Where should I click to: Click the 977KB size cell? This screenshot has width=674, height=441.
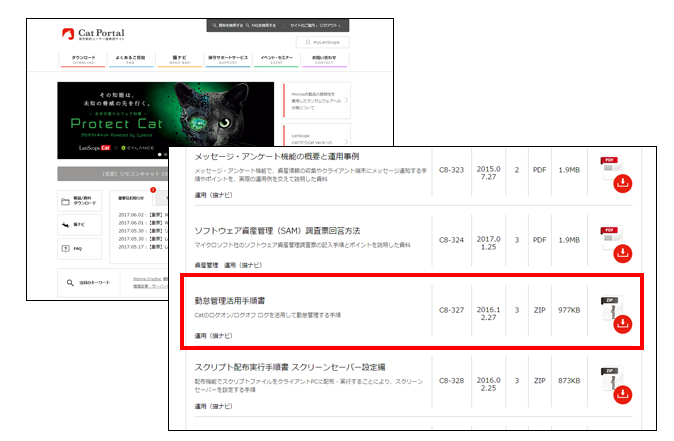[x=569, y=310]
